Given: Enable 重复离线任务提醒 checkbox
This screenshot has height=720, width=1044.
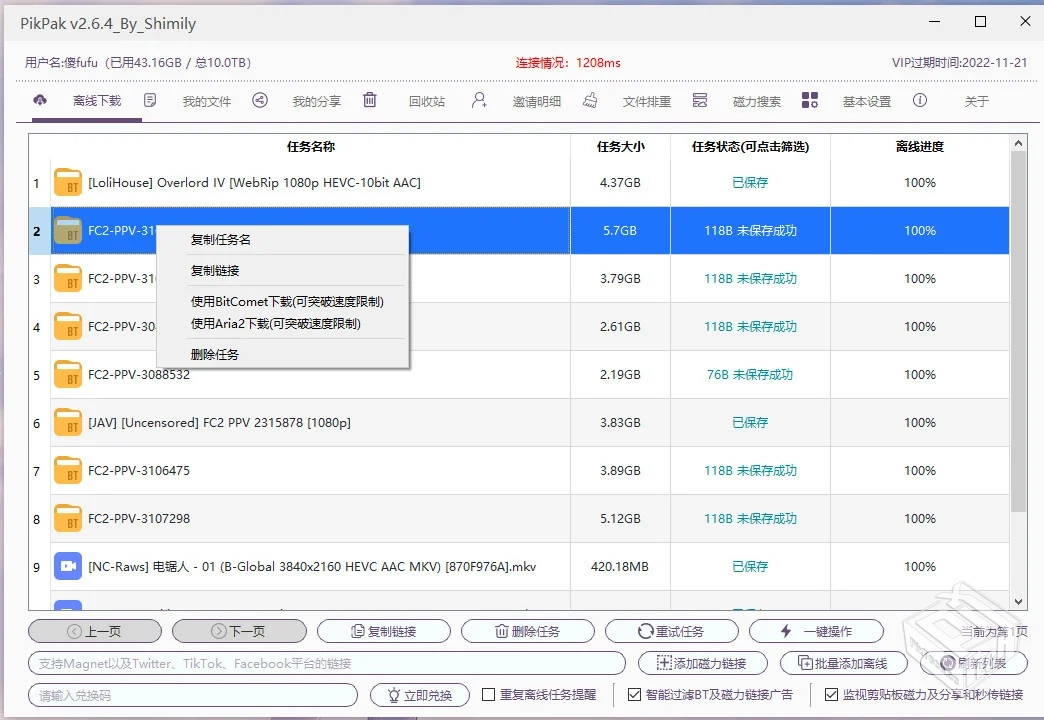Looking at the screenshot, I should pyautogui.click(x=489, y=695).
